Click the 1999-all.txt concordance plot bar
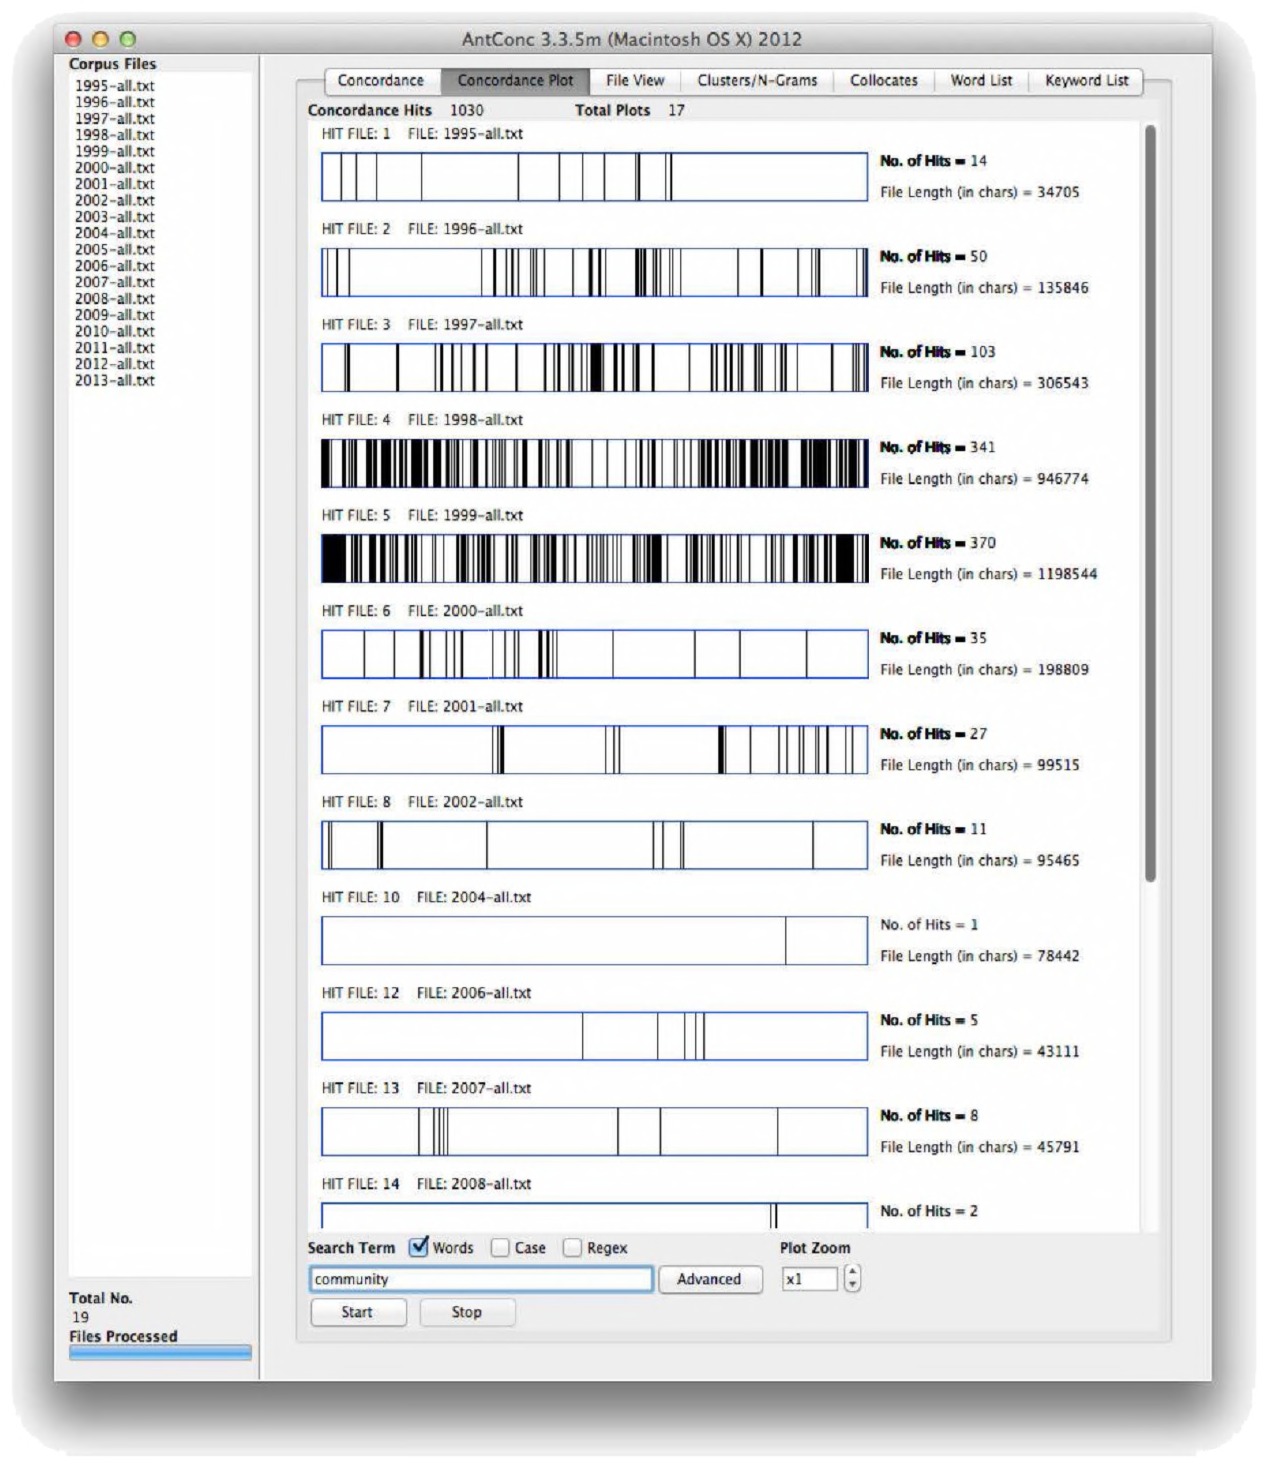 coord(594,559)
